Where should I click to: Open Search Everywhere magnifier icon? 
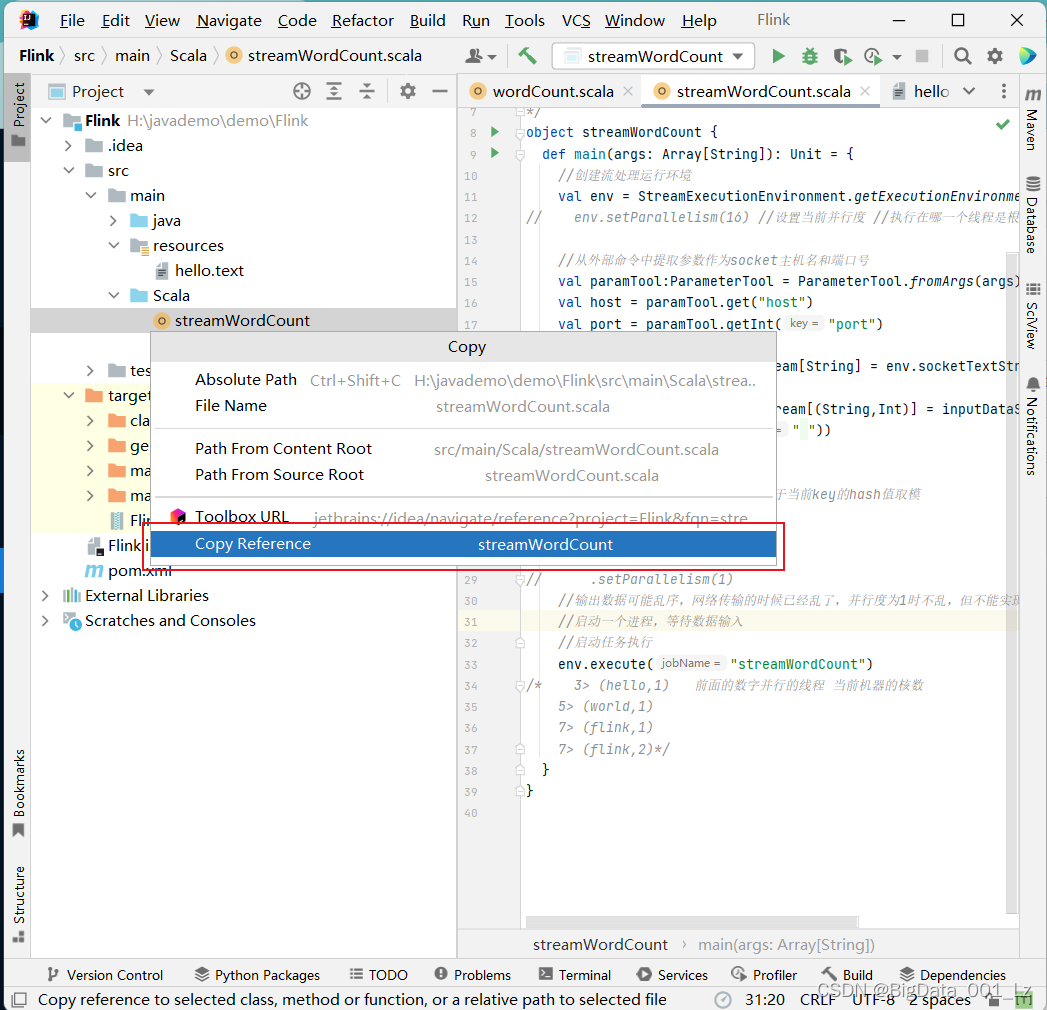(x=962, y=56)
